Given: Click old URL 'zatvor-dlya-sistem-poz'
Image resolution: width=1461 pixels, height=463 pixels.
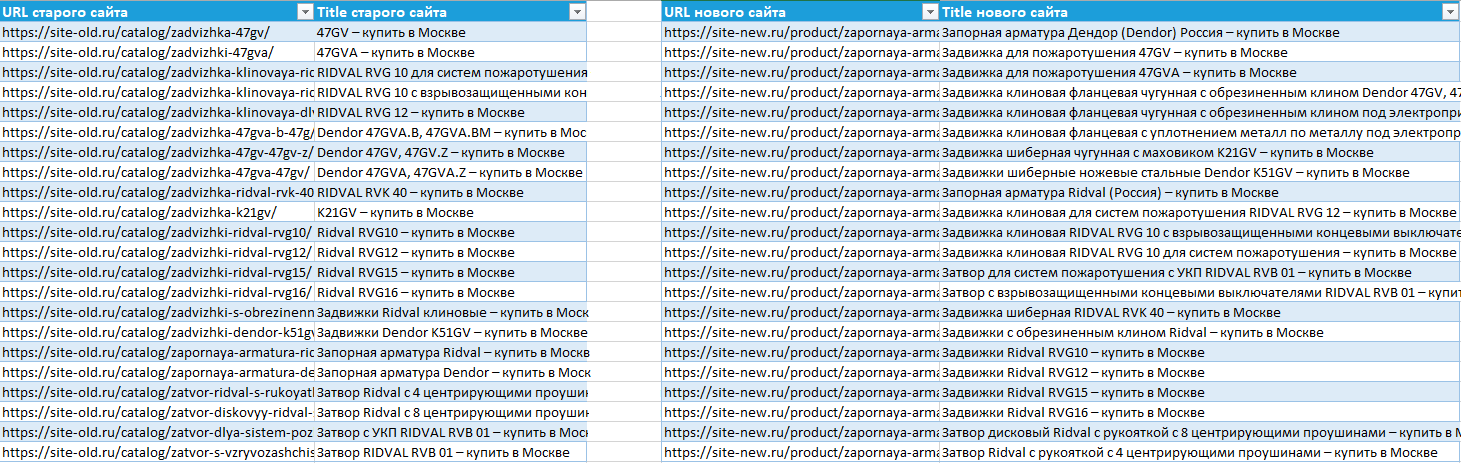Looking at the screenshot, I should [x=157, y=432].
